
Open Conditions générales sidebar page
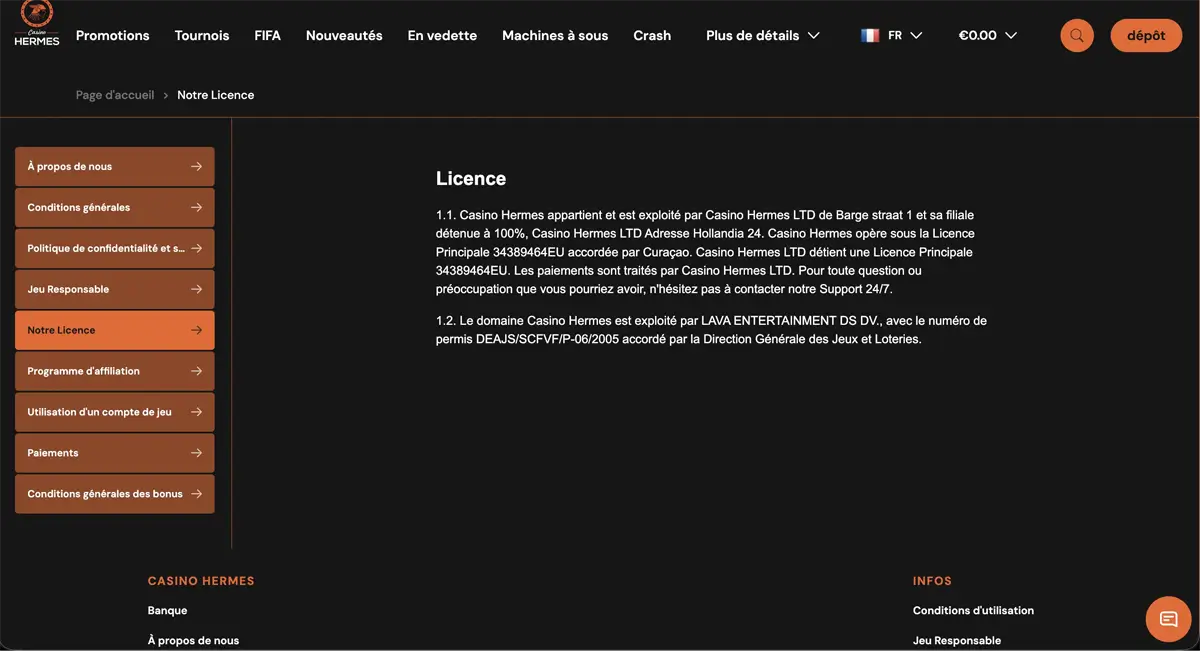click(115, 208)
